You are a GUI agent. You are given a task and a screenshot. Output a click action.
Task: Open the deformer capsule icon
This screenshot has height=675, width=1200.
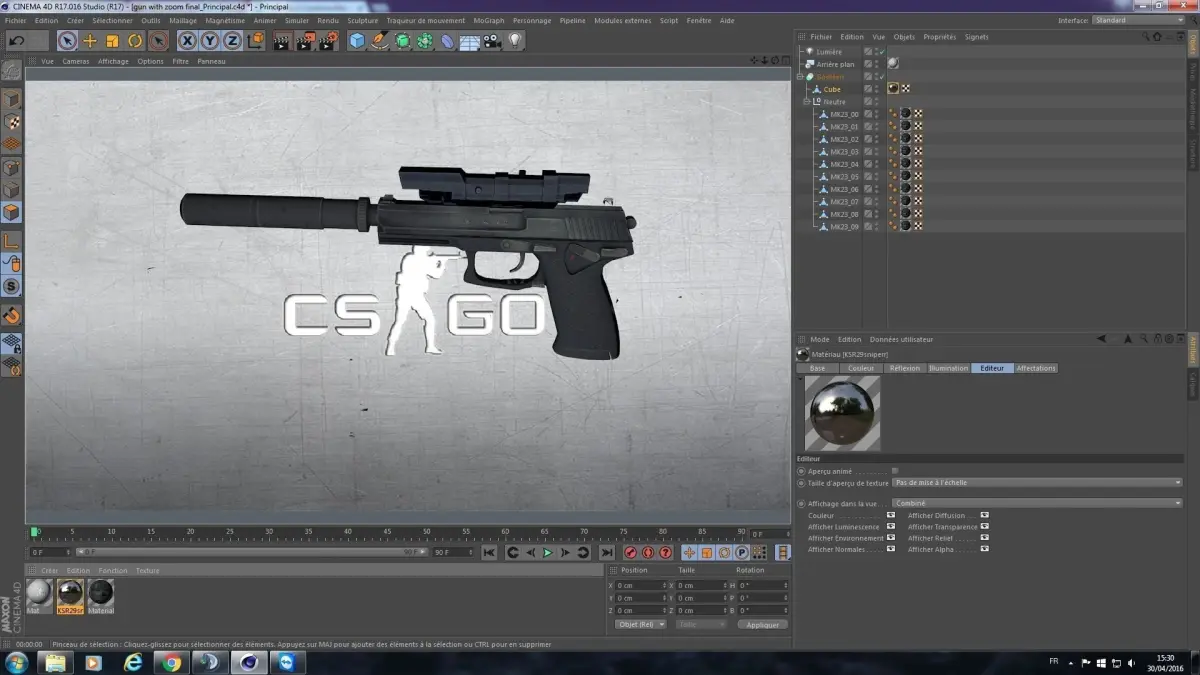(447, 41)
